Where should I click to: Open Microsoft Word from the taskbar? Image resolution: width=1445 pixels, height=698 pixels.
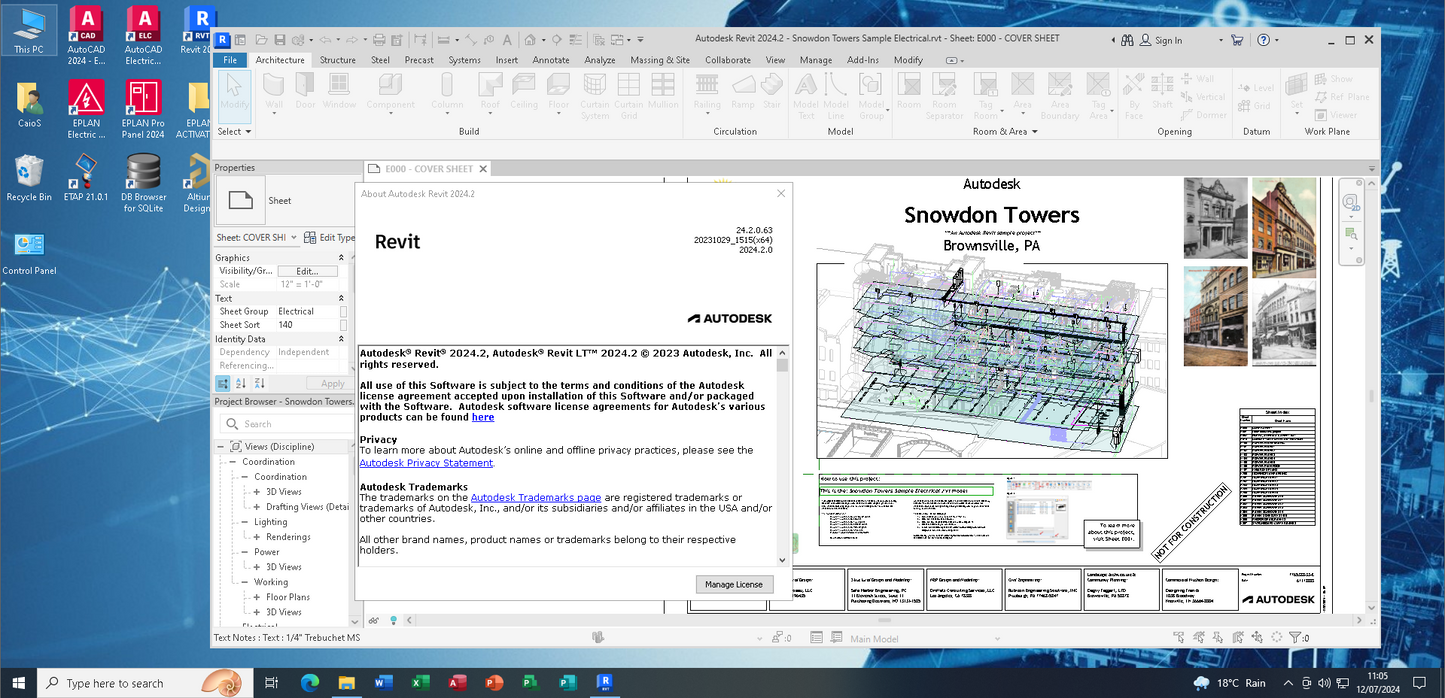pos(383,682)
